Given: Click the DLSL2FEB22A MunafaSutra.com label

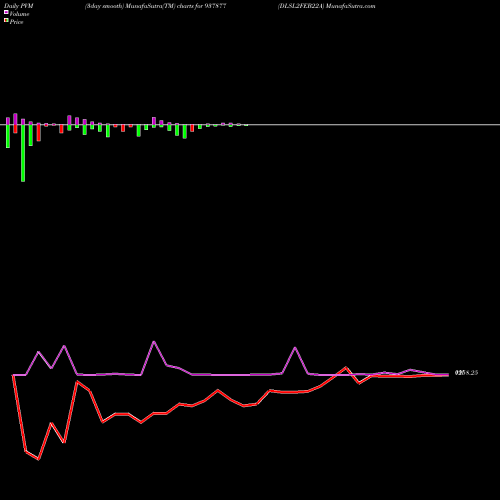Looking at the screenshot, I should [327, 6].
